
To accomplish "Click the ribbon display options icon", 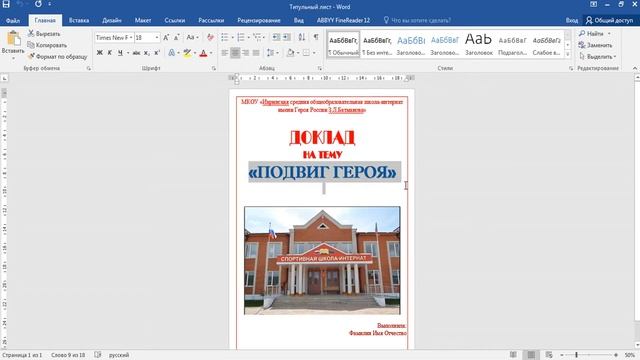I will (593, 4).
